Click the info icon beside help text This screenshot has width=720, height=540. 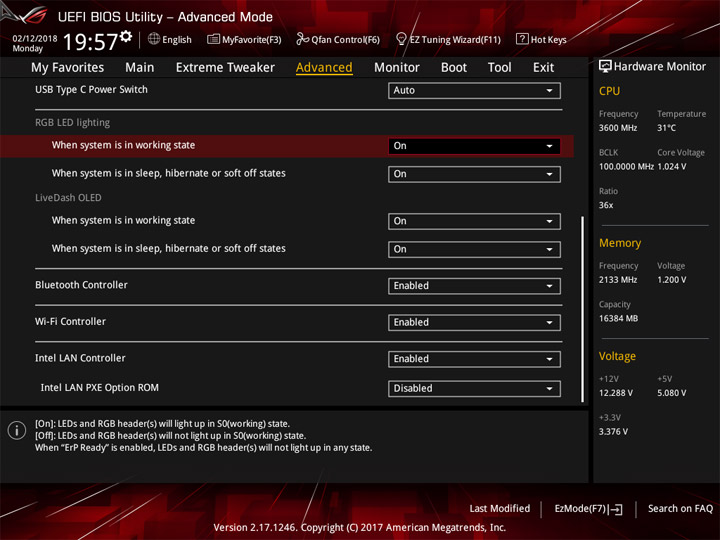pos(17,430)
